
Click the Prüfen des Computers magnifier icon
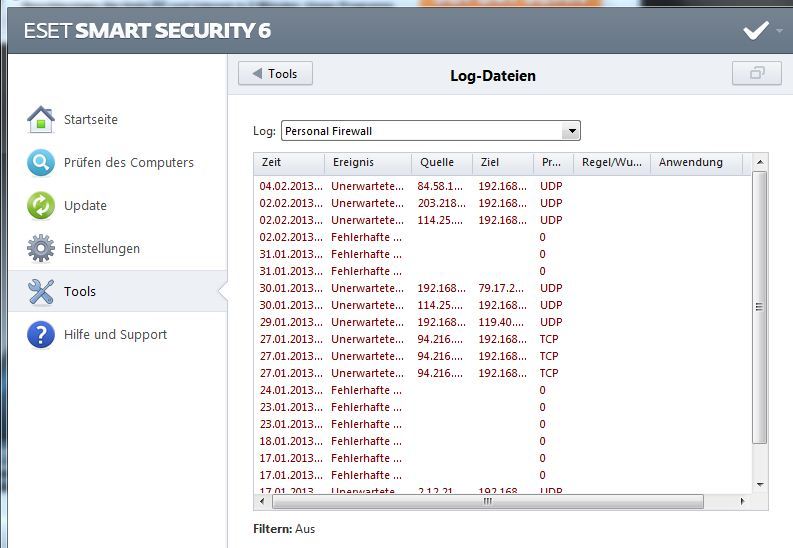tap(40, 162)
